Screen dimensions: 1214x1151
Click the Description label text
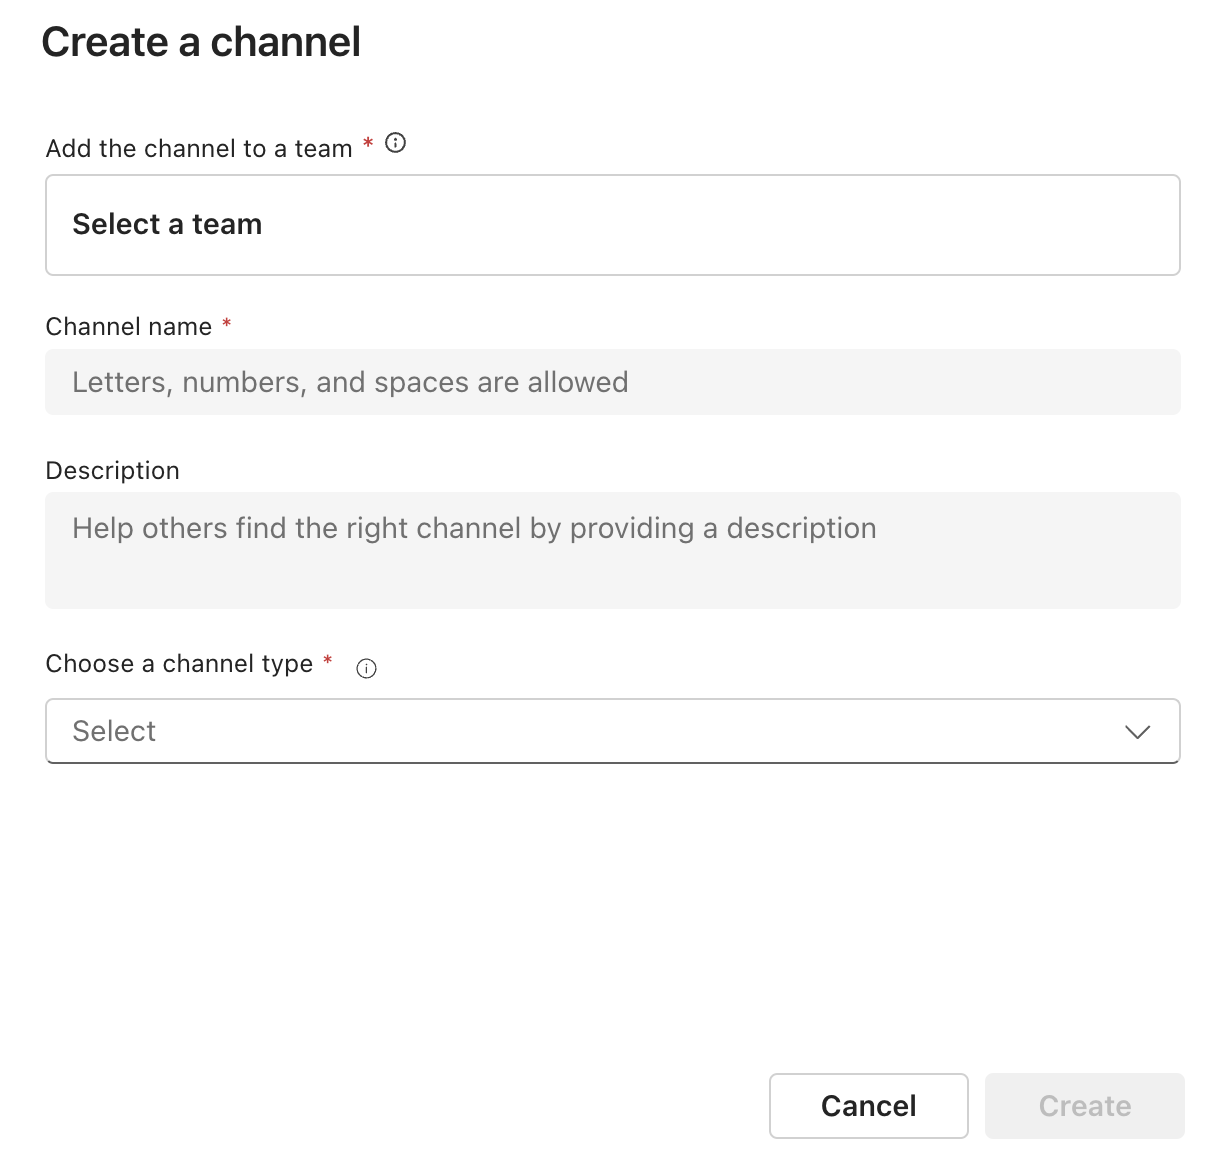click(x=113, y=471)
